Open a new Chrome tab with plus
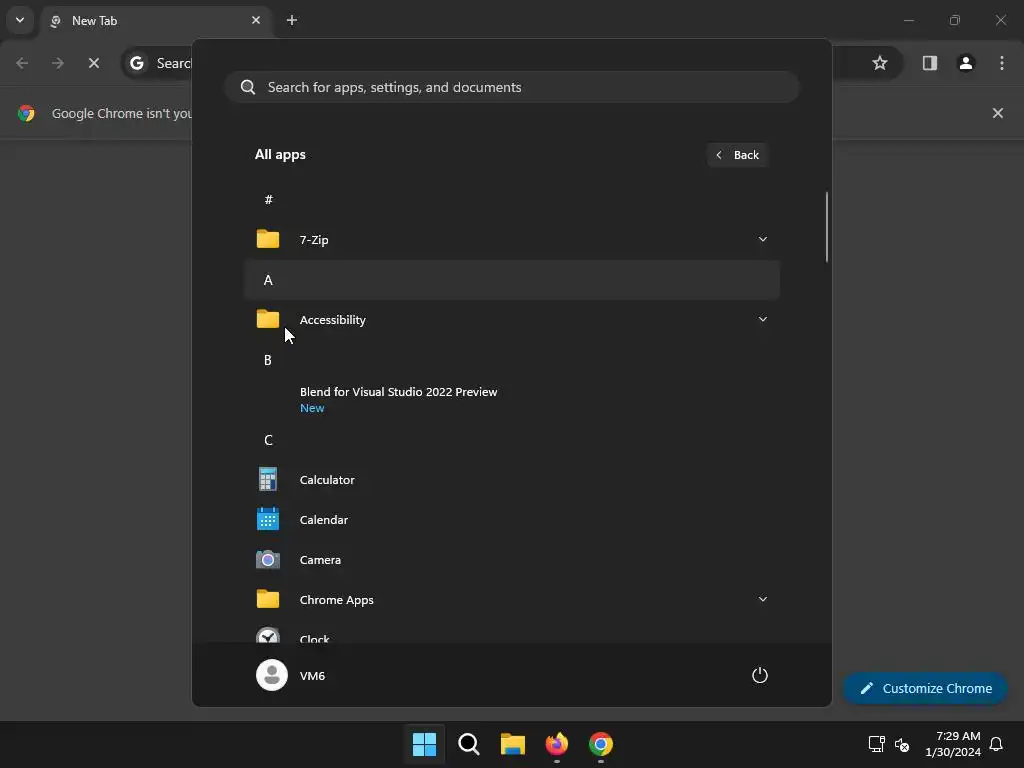The image size is (1024, 768). (292, 20)
